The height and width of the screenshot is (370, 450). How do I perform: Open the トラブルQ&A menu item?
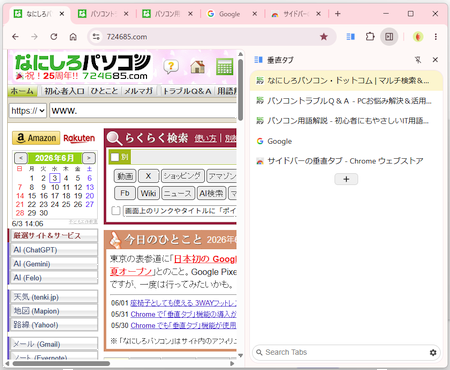(187, 91)
